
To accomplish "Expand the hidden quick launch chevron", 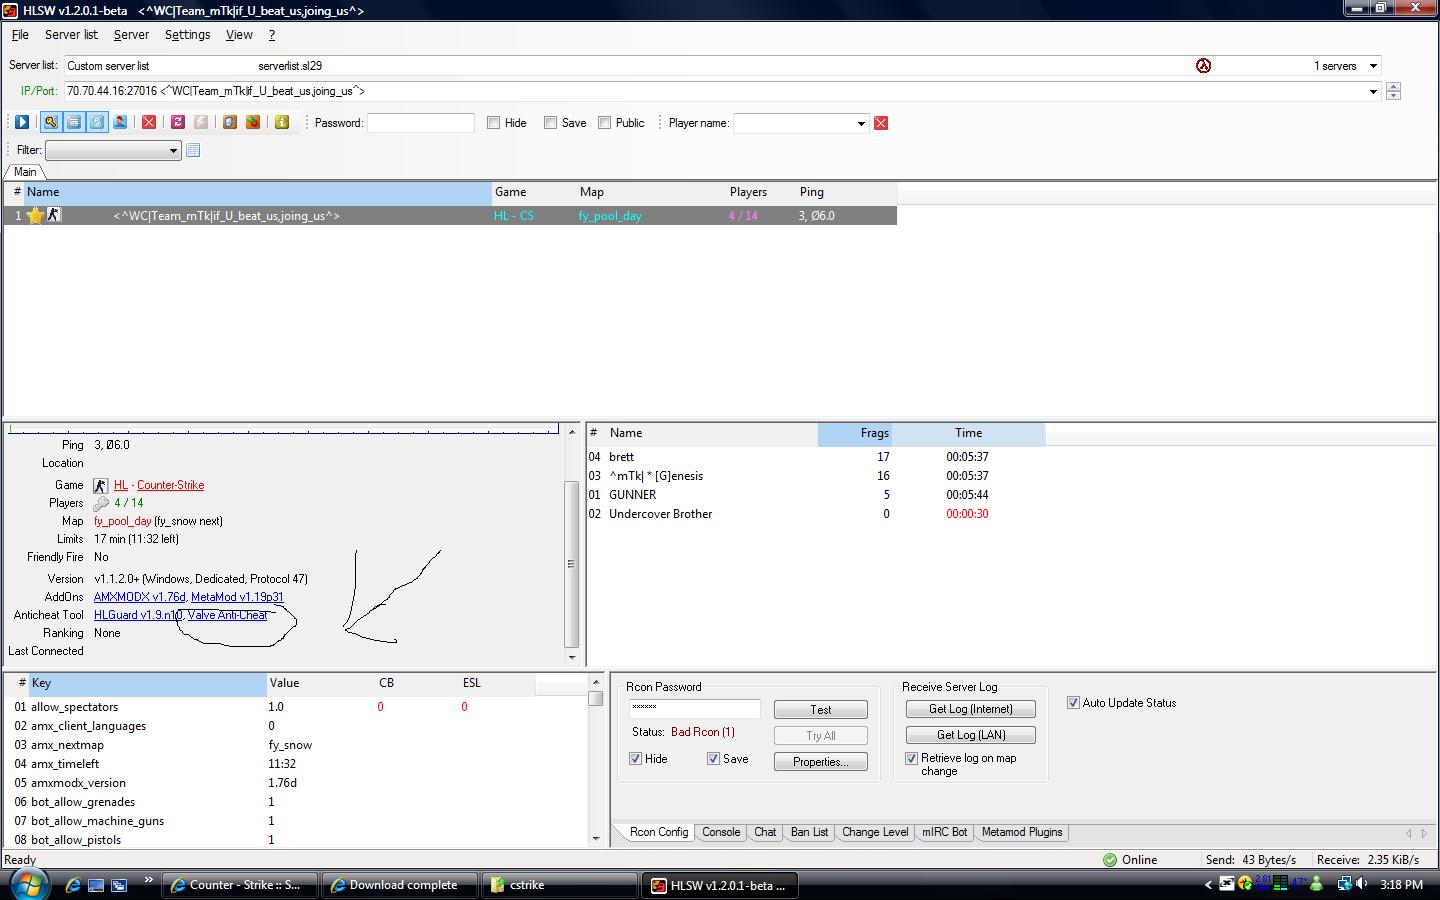I will [148, 880].
